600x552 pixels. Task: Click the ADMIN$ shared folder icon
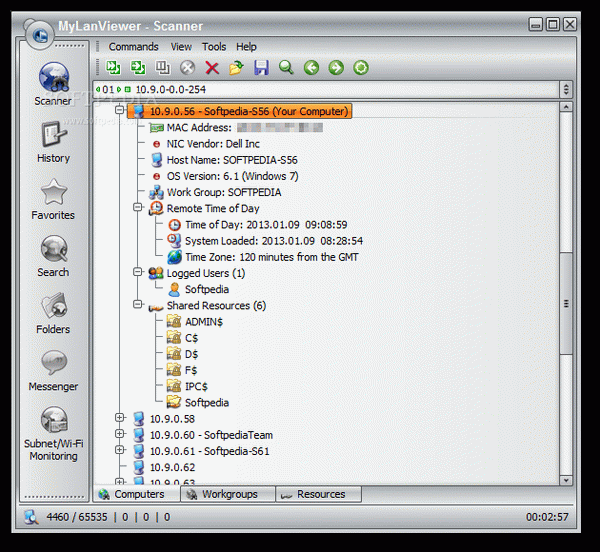174,321
